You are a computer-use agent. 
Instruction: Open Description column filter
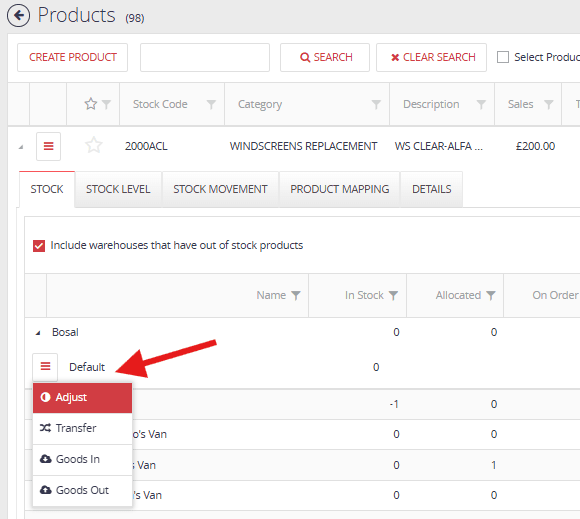point(481,105)
